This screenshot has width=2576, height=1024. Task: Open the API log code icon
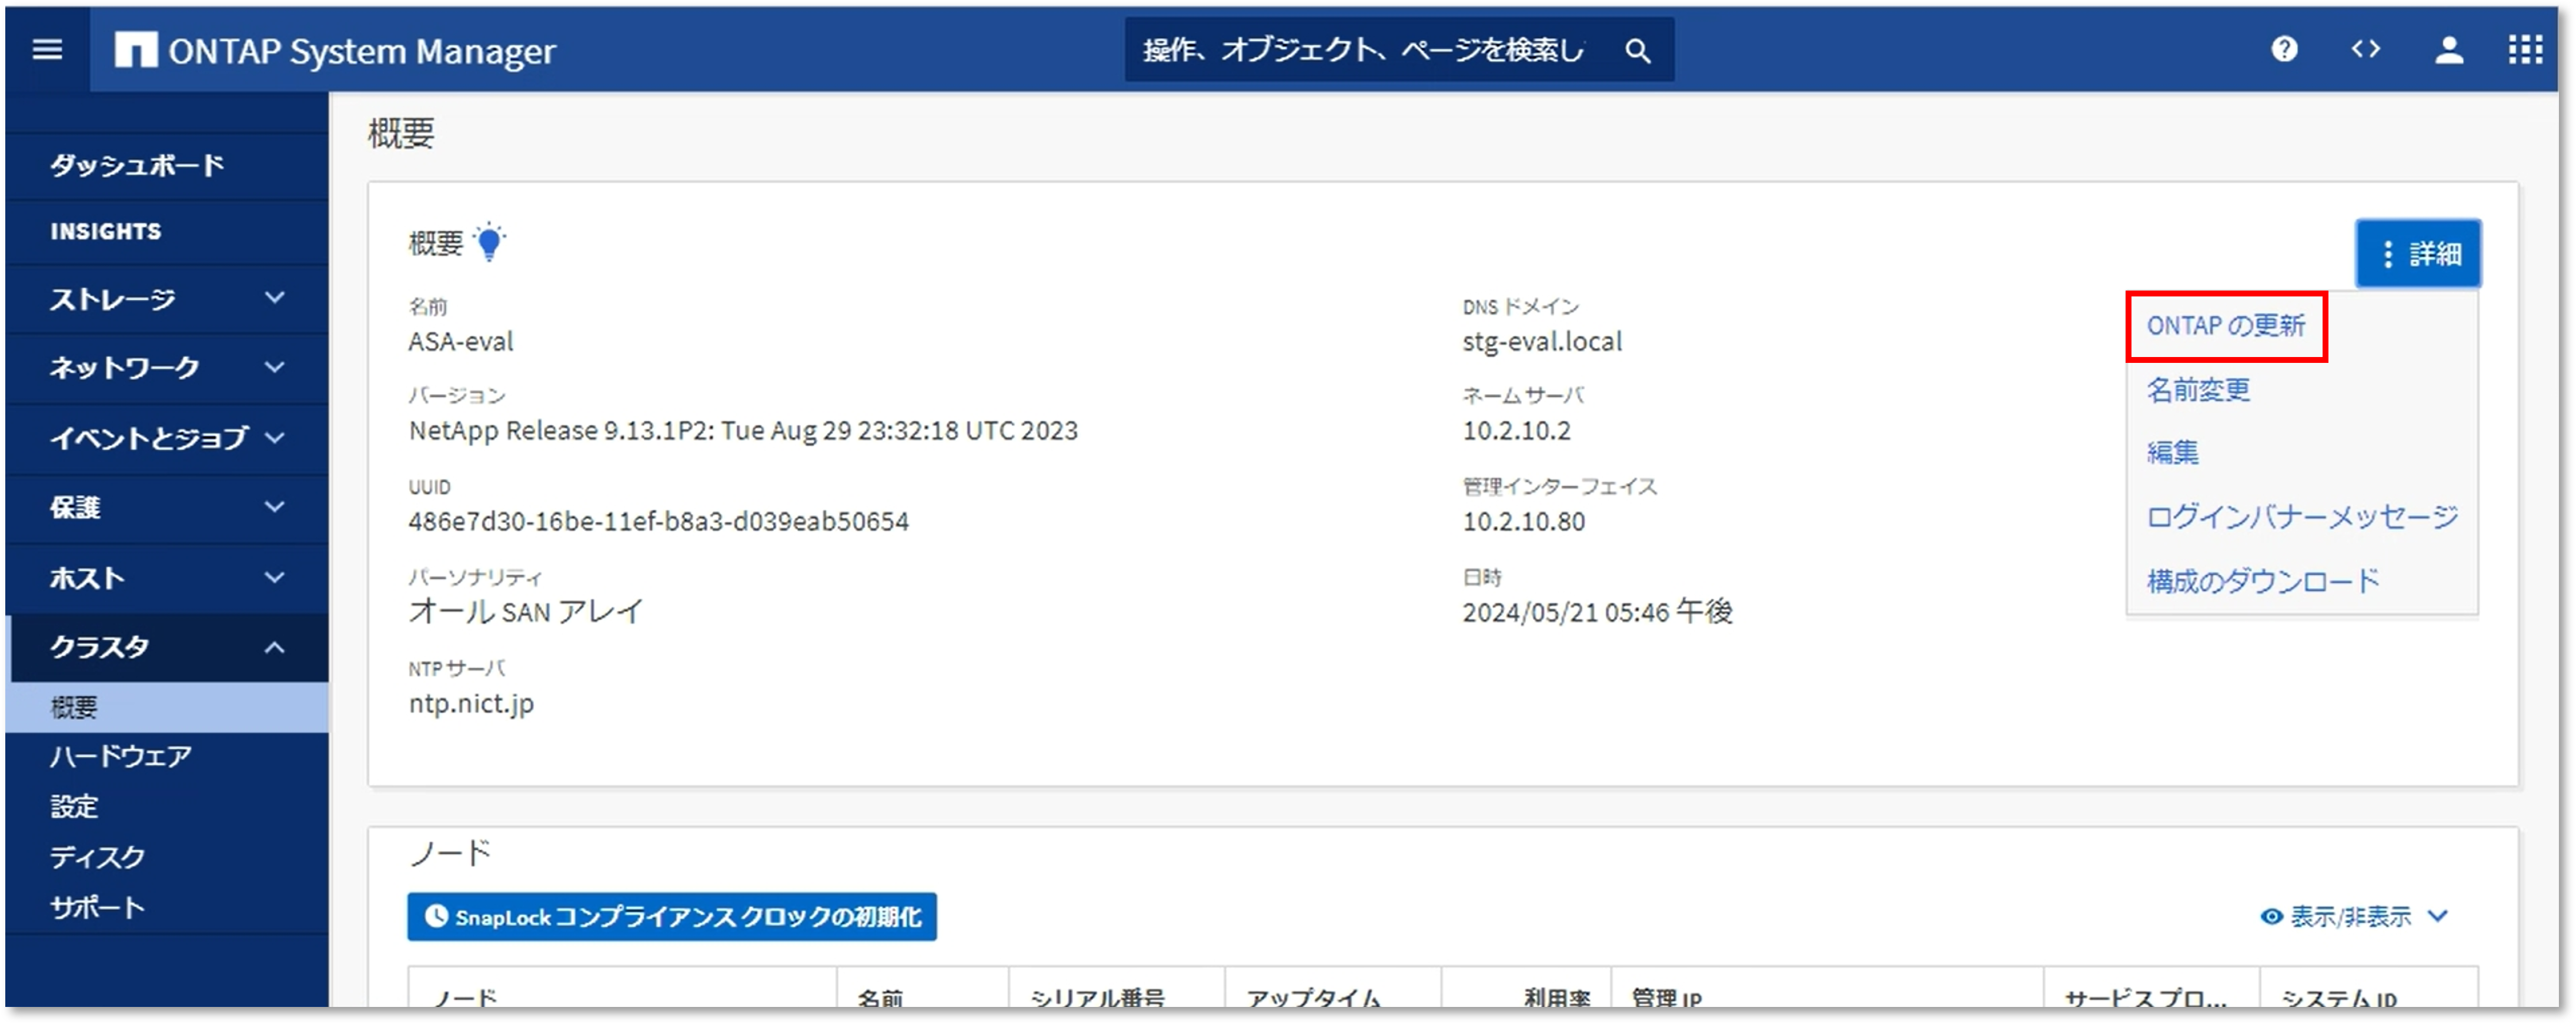(2365, 49)
